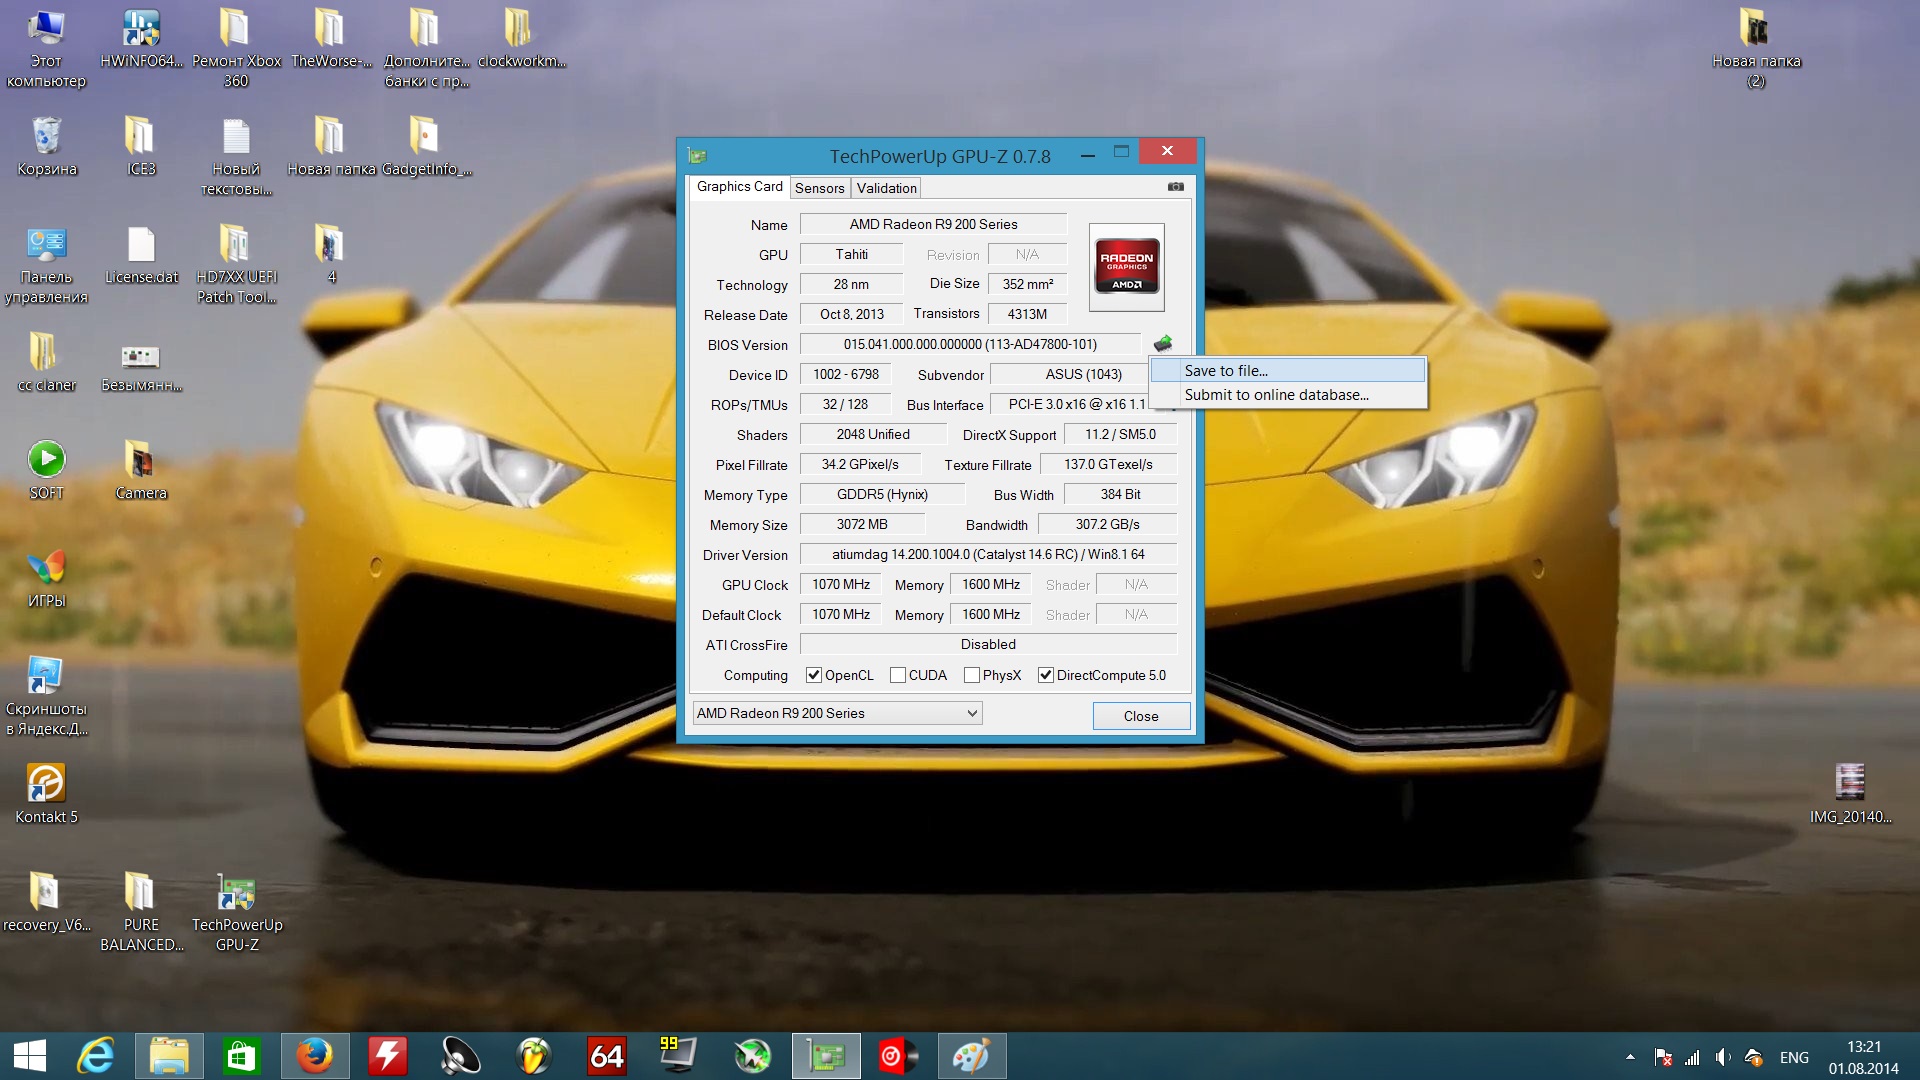Toggle the CUDA checkbox
The height and width of the screenshot is (1080, 1920).
(x=898, y=675)
